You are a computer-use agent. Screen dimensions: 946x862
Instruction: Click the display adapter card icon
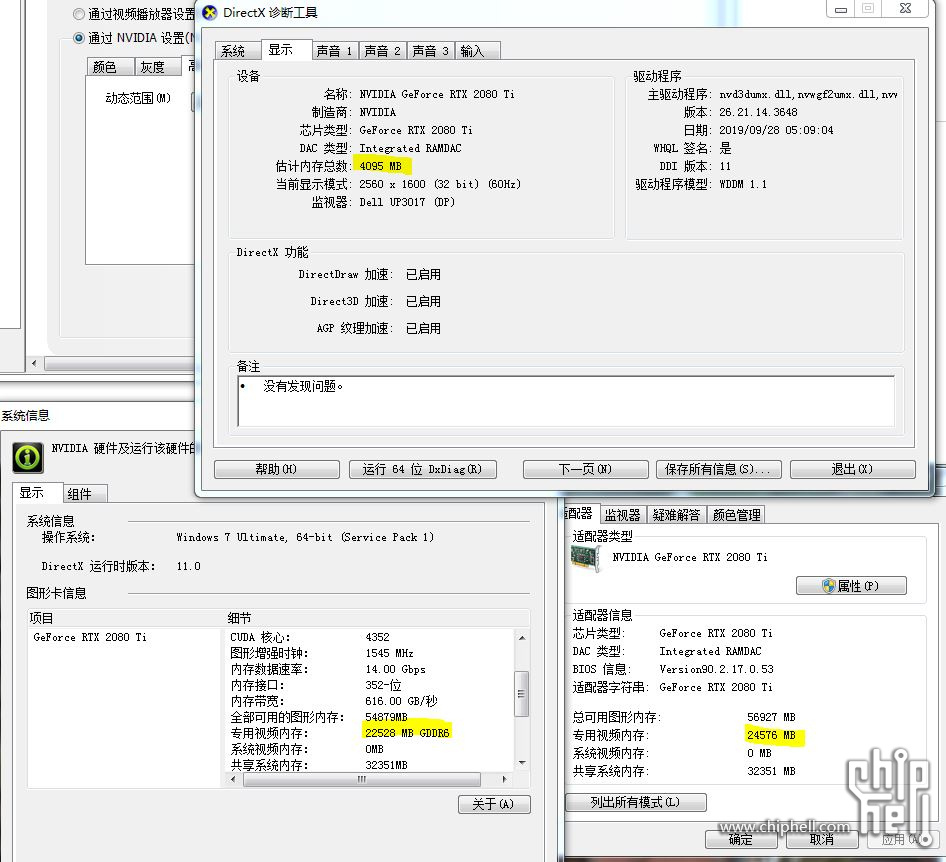pos(585,558)
